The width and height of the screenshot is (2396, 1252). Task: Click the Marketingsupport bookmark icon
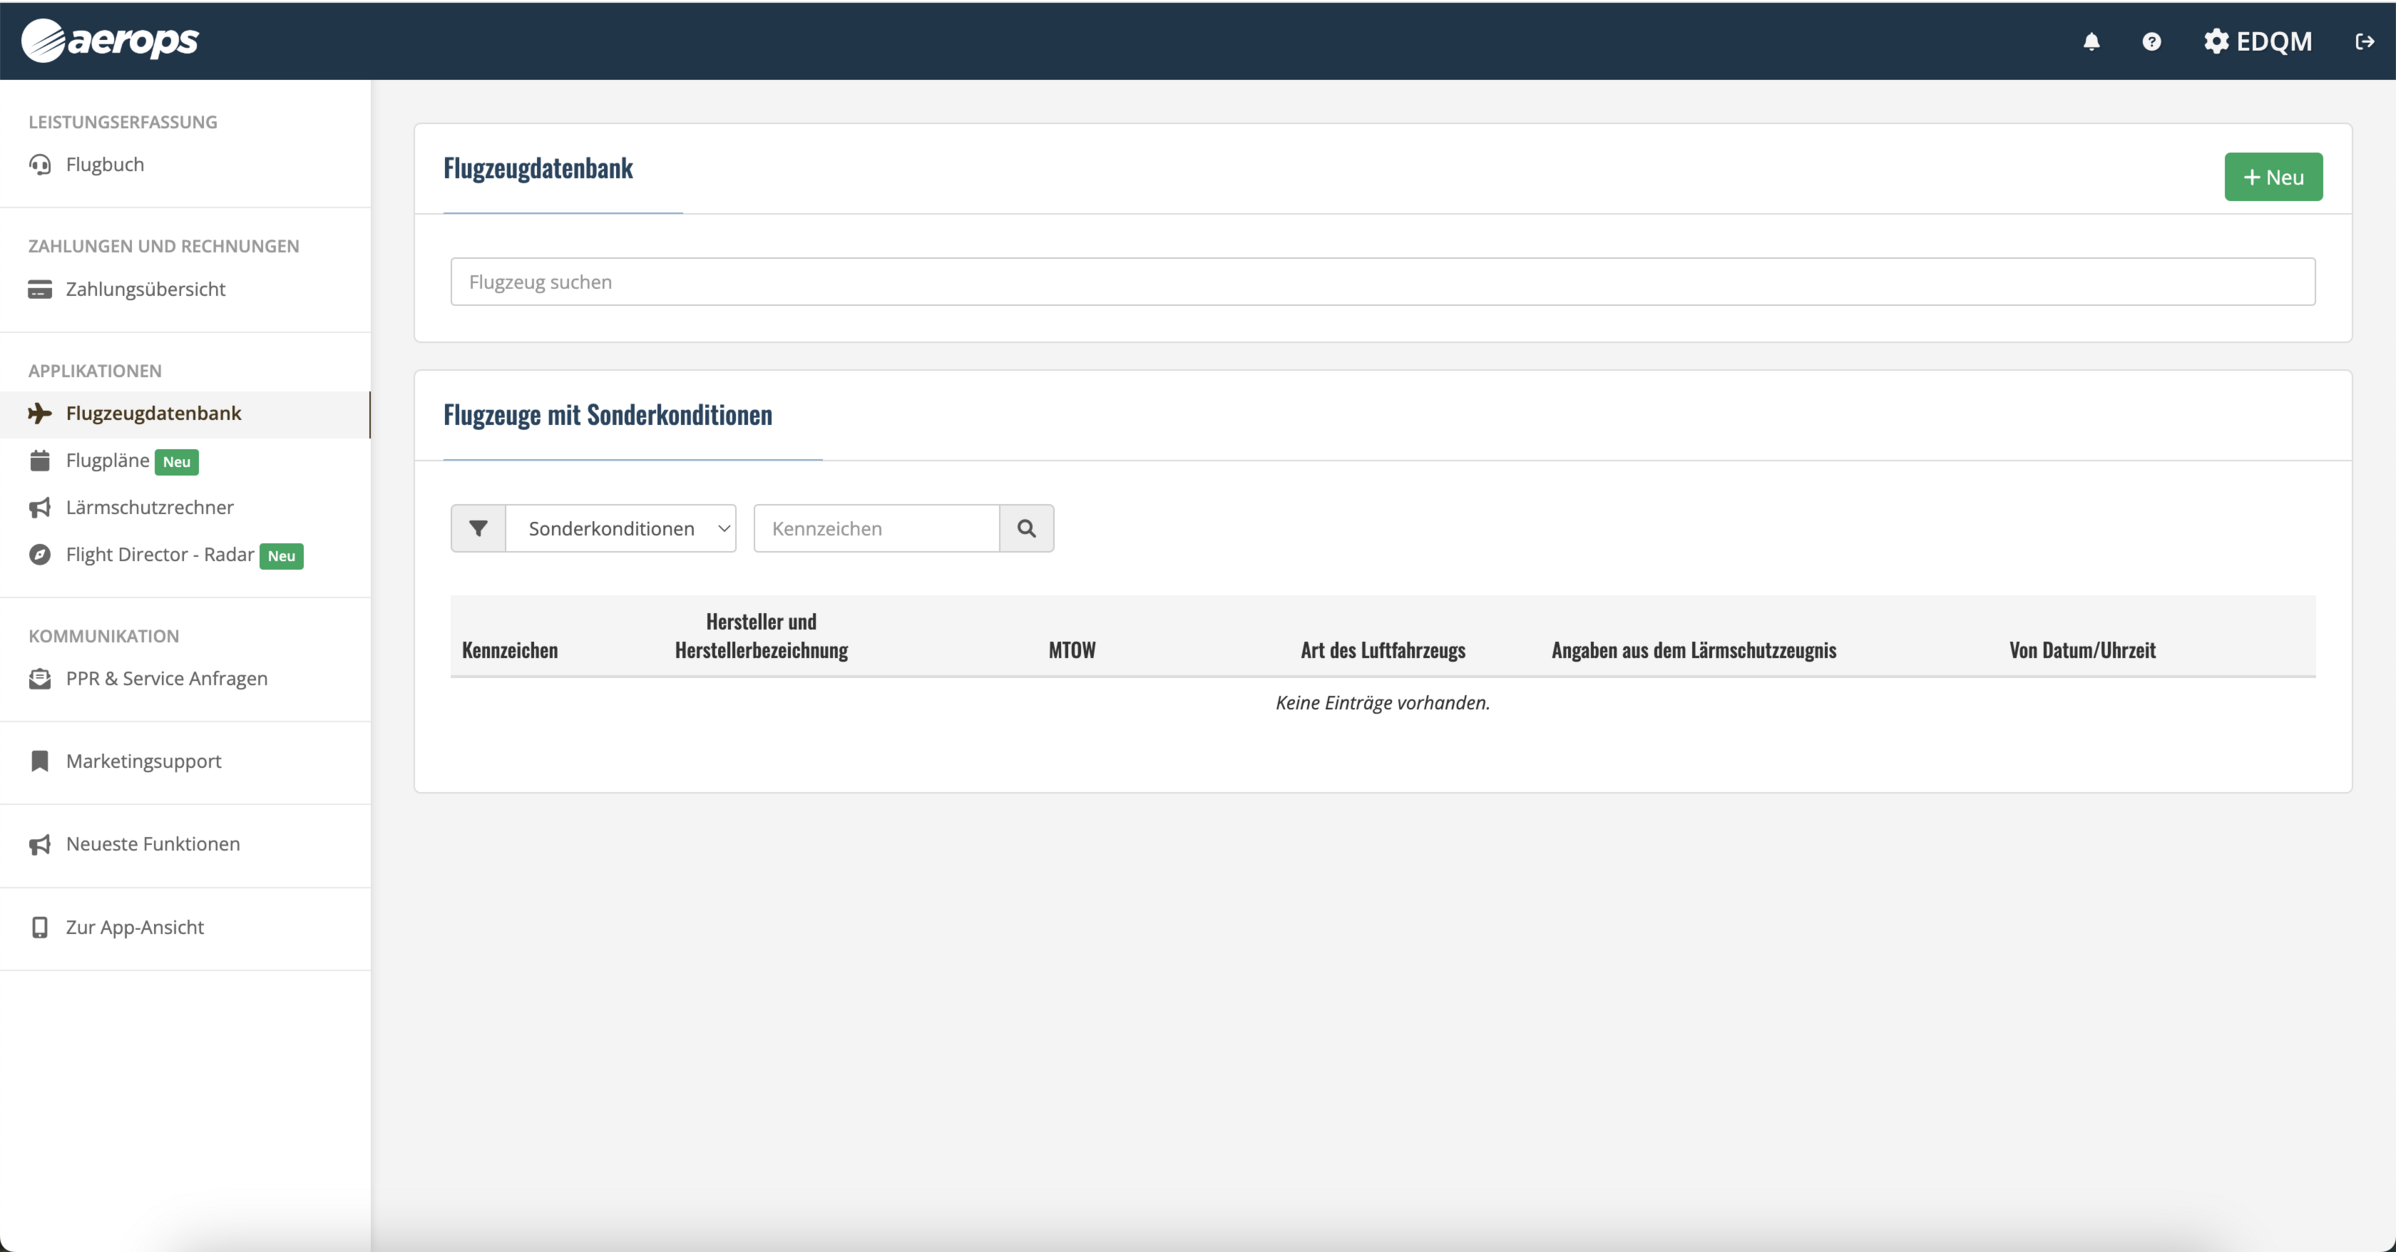click(40, 761)
